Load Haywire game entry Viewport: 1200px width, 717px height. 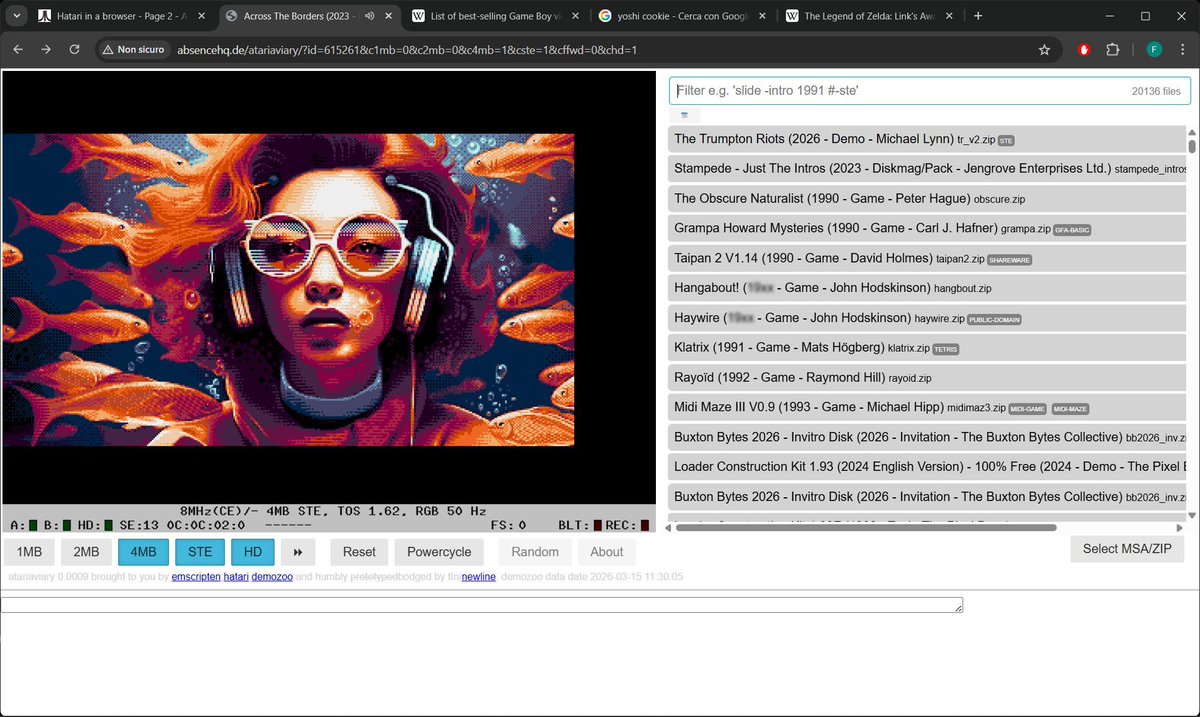(927, 318)
